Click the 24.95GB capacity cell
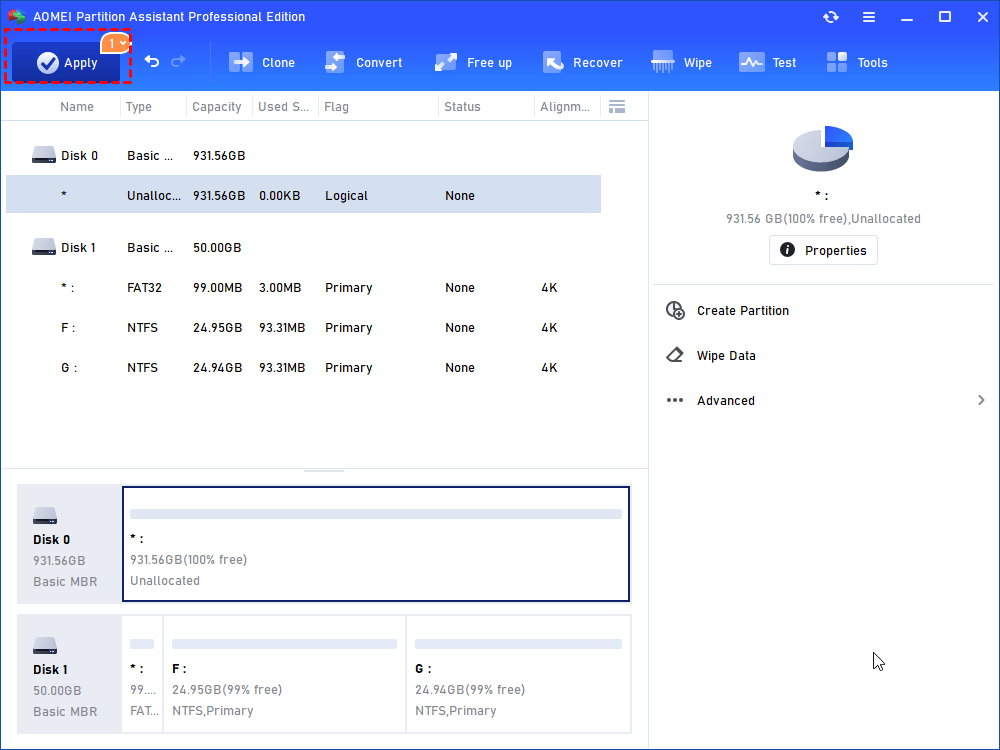Screen dimensions: 1000x750 [217, 328]
